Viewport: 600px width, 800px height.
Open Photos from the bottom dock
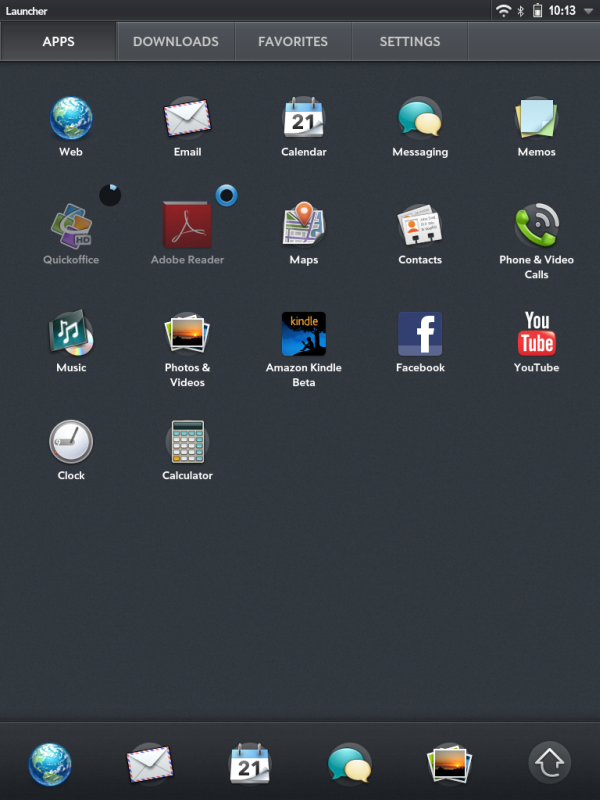point(448,764)
